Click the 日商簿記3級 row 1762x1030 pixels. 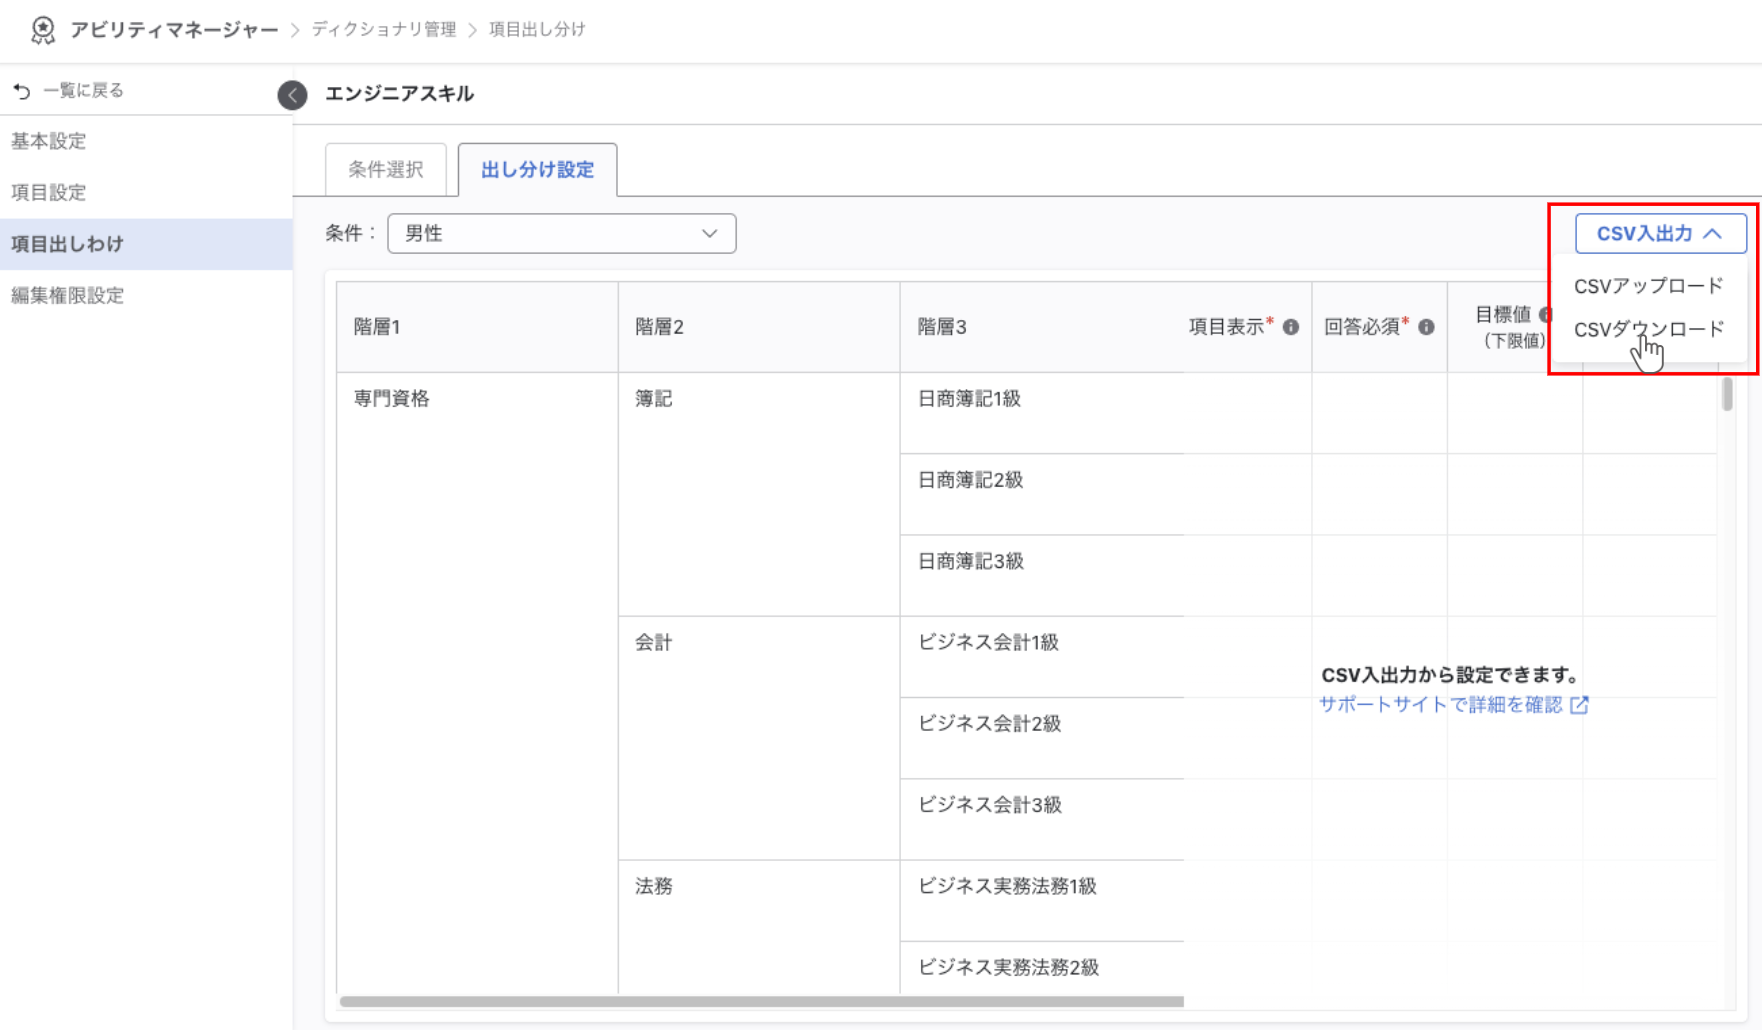click(x=1042, y=576)
